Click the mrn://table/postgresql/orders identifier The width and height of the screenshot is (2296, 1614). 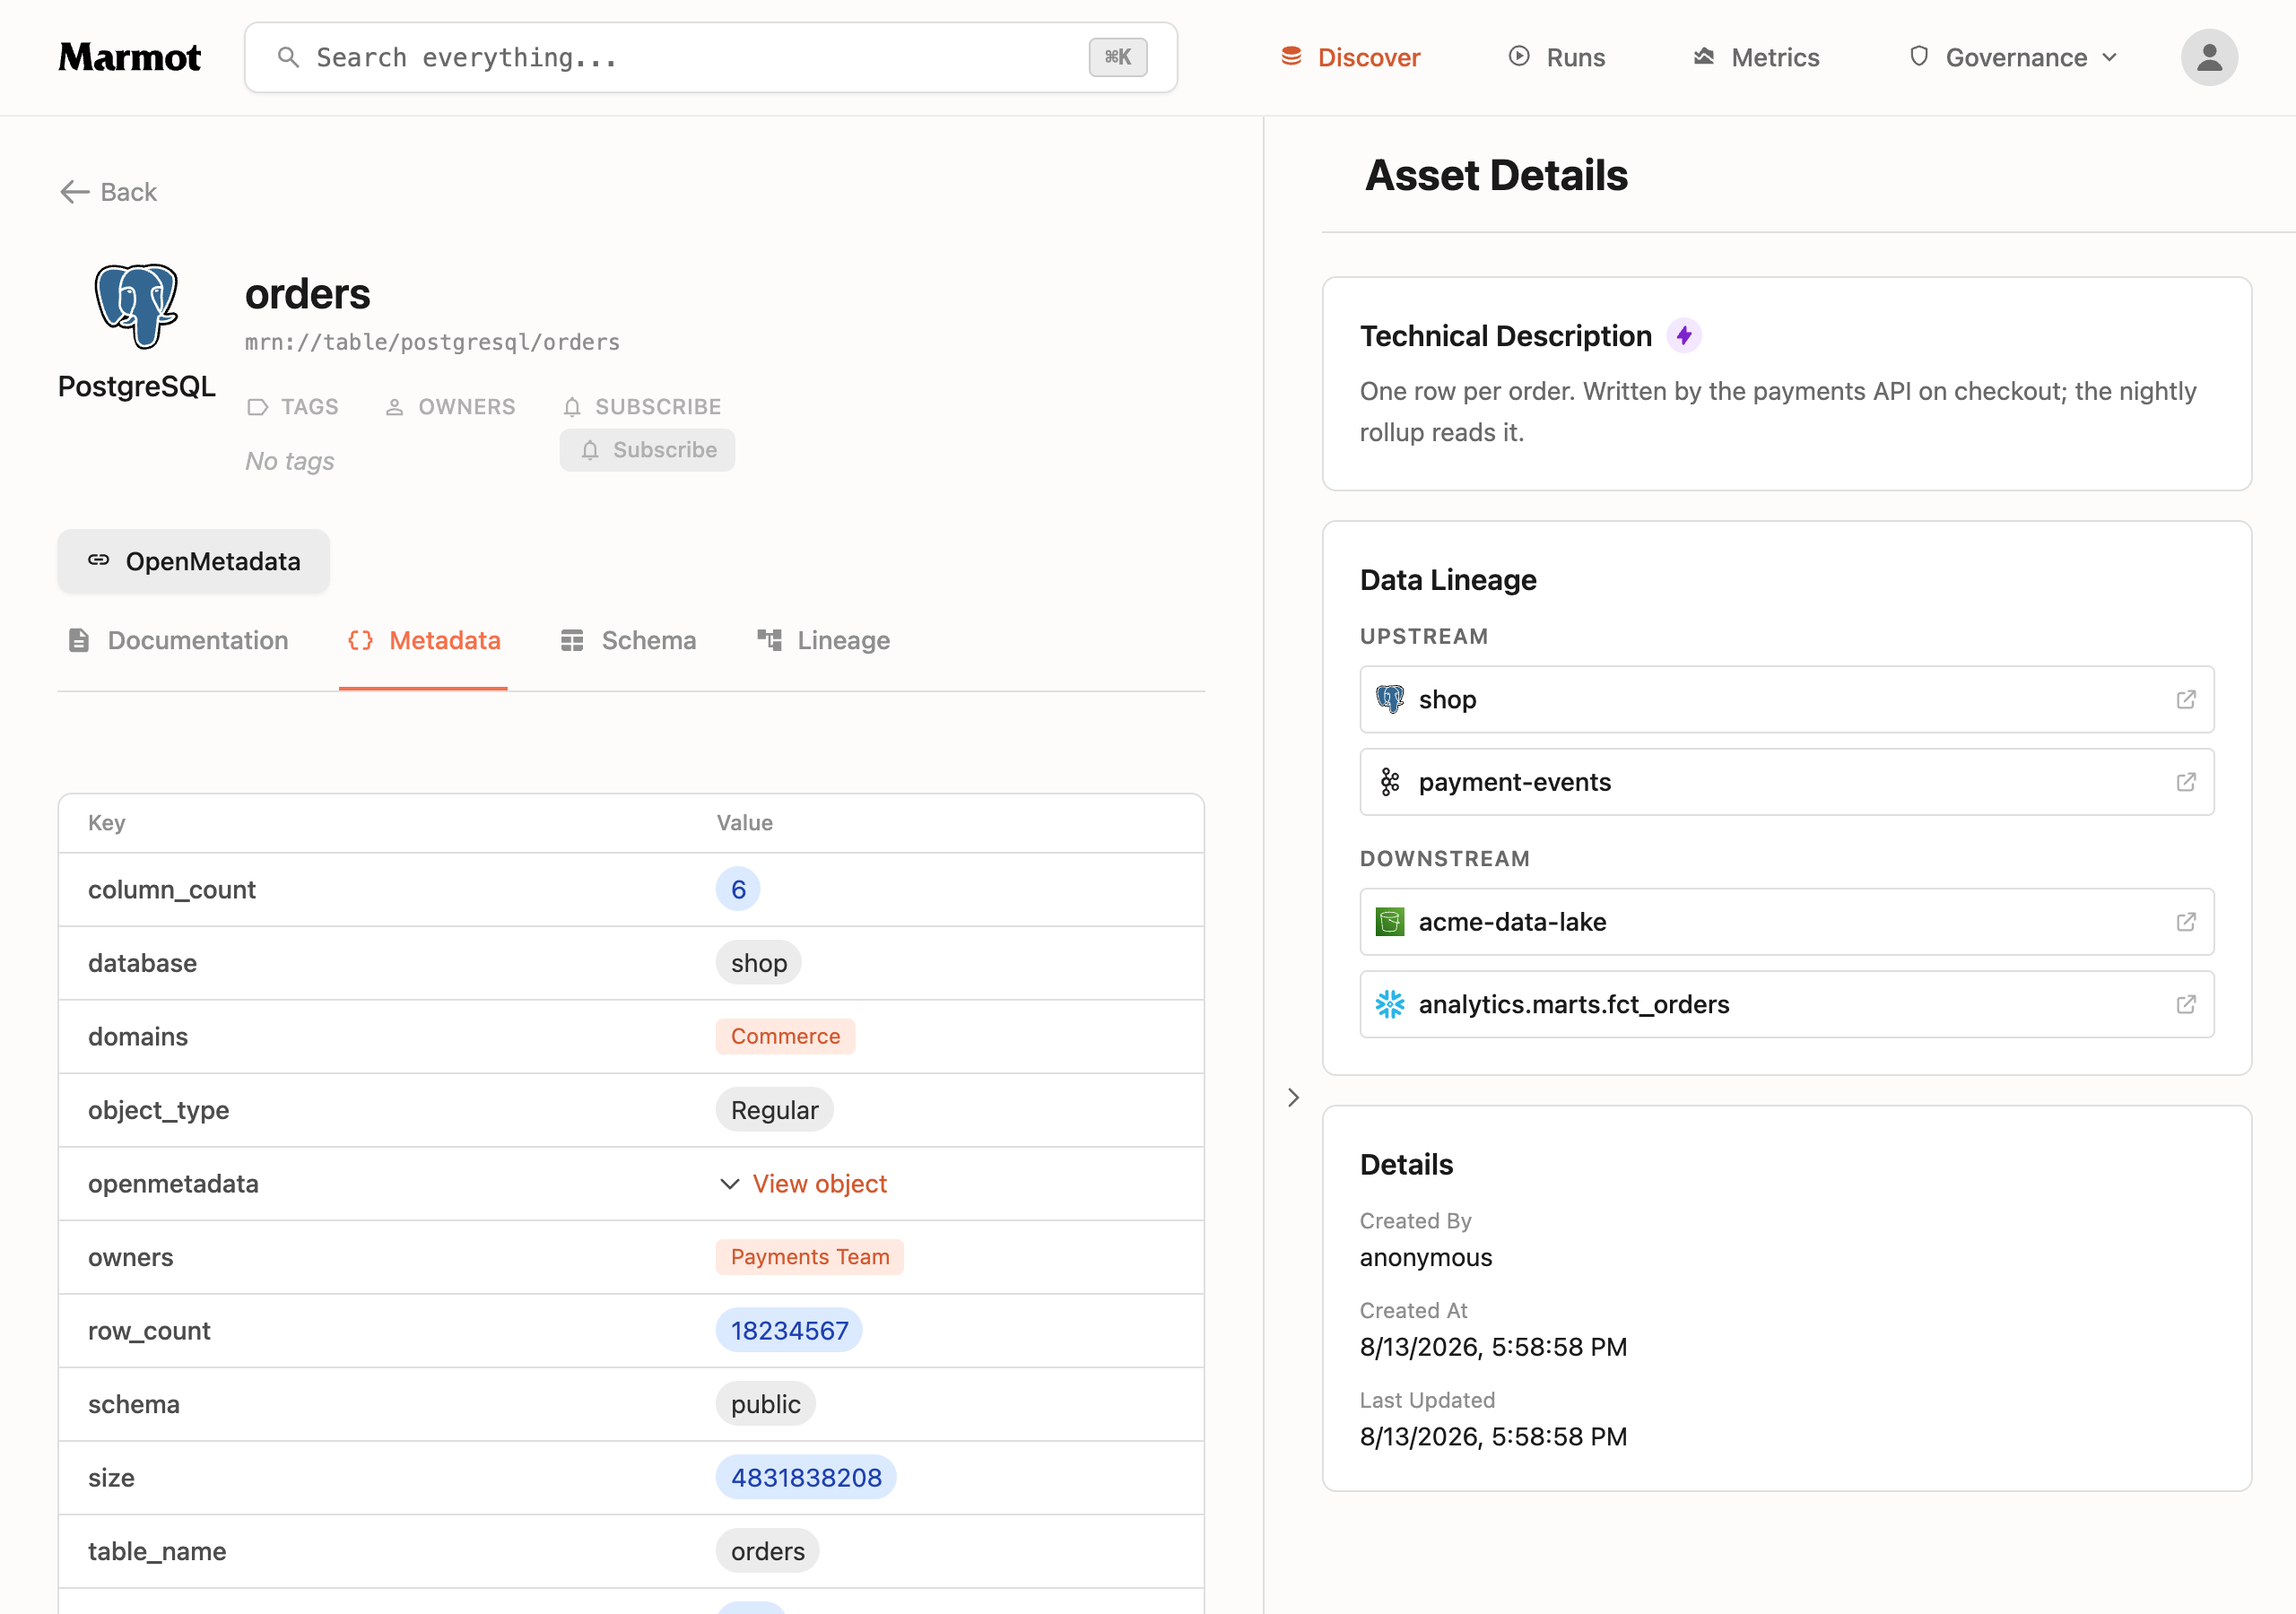tap(432, 343)
